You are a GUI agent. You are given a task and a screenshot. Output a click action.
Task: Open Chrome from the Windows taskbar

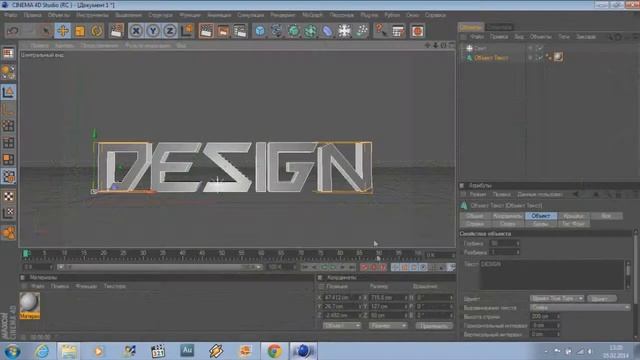pos(274,351)
